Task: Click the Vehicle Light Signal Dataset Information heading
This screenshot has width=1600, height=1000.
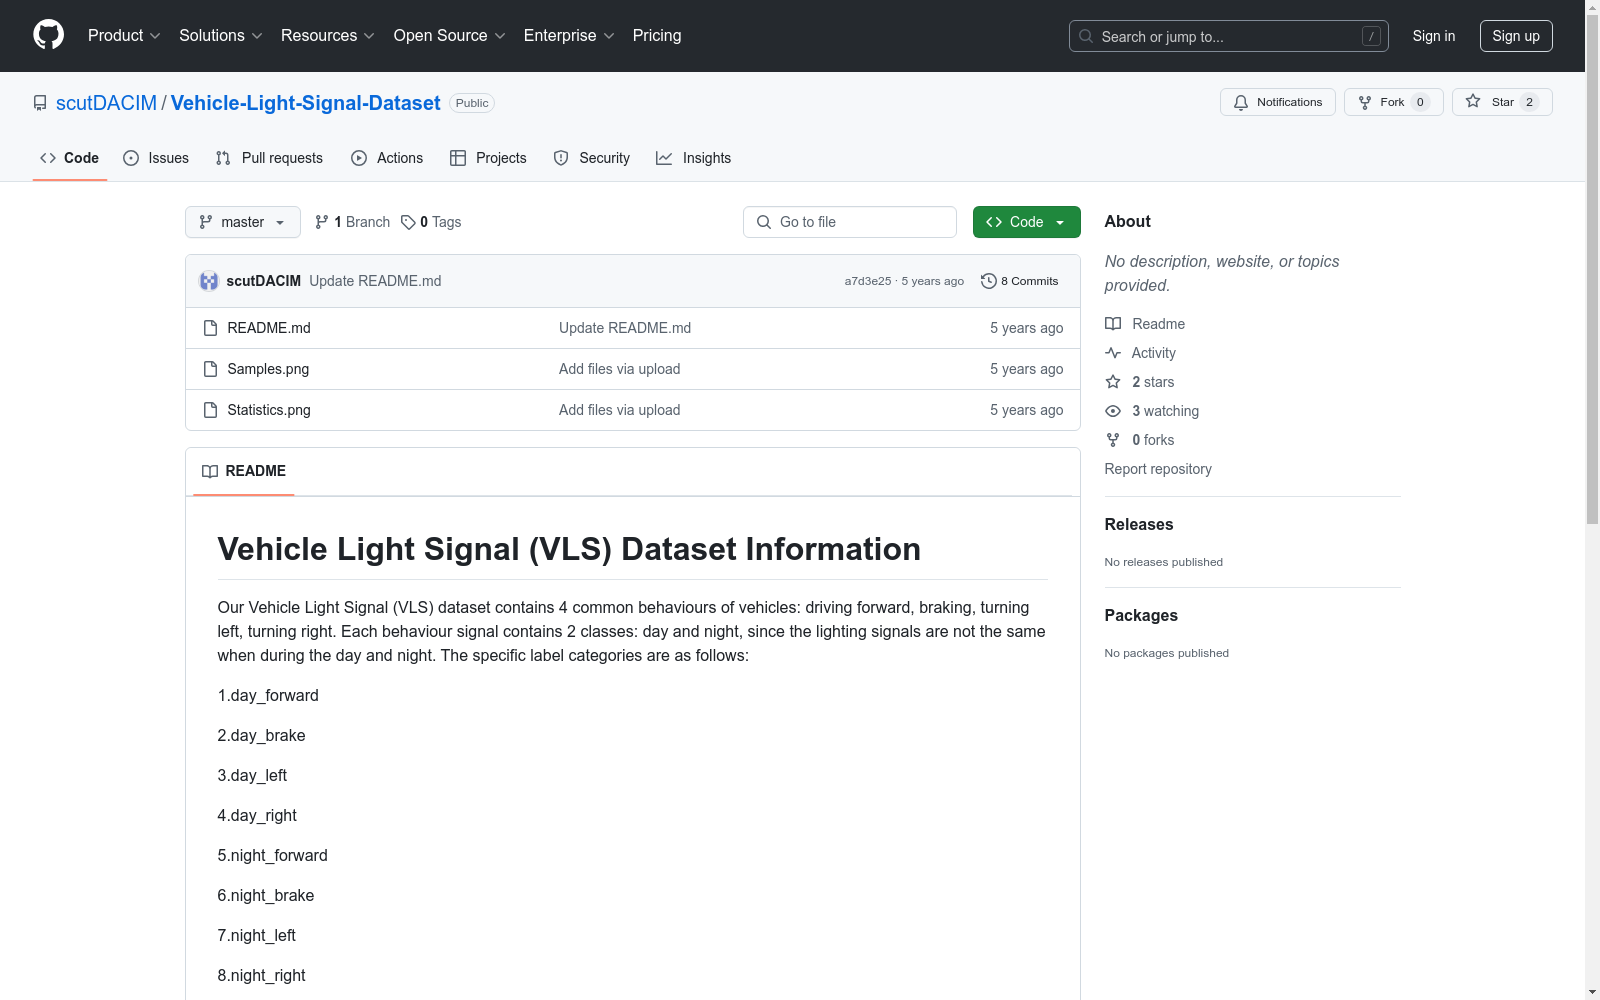Action: 569,549
